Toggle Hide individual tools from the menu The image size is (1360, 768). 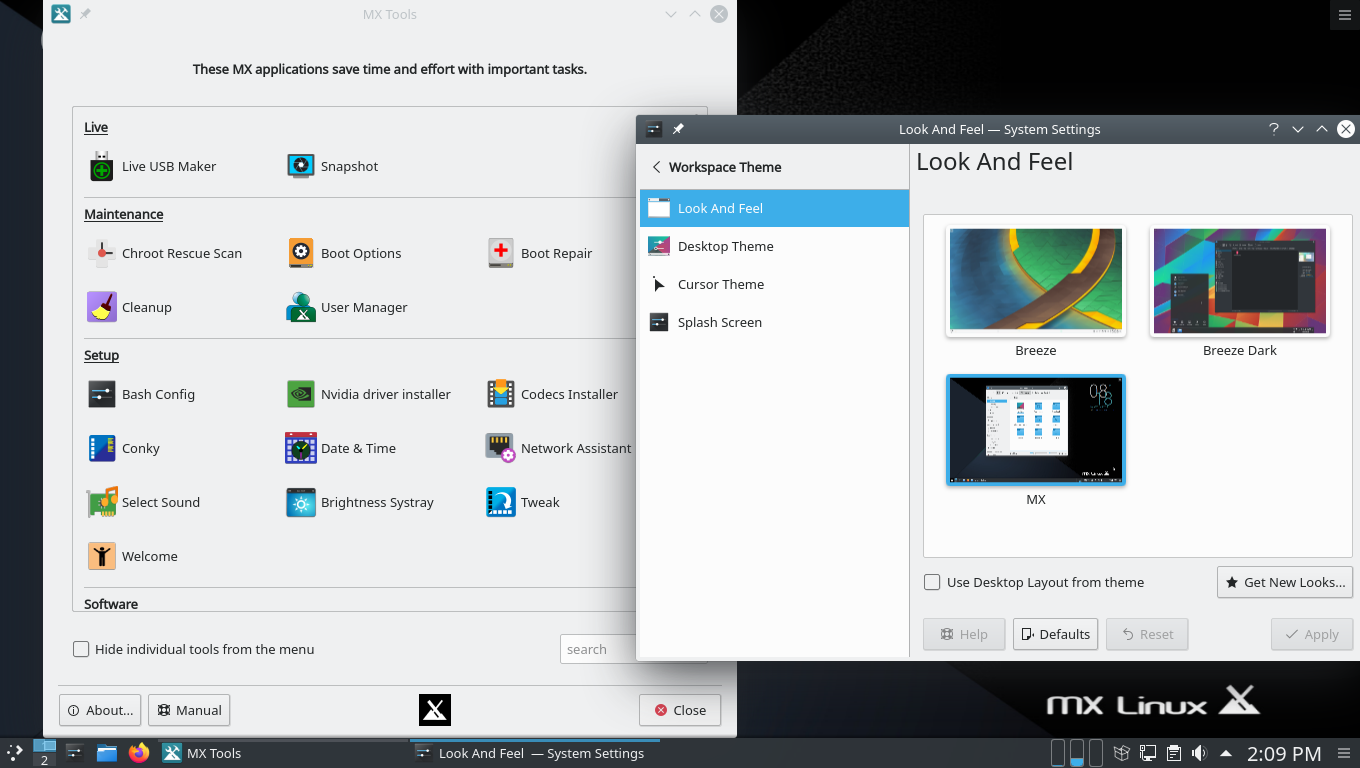194,649
